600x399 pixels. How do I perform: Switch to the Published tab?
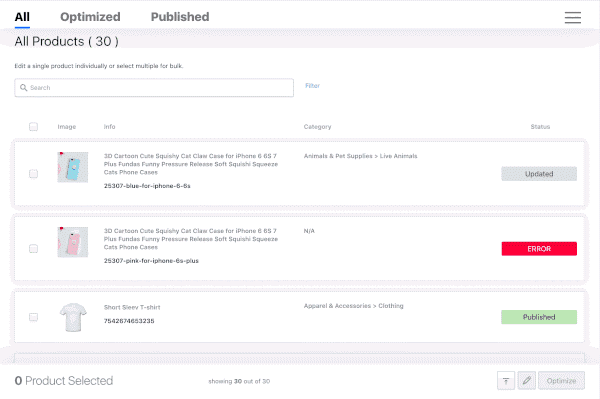[x=180, y=17]
